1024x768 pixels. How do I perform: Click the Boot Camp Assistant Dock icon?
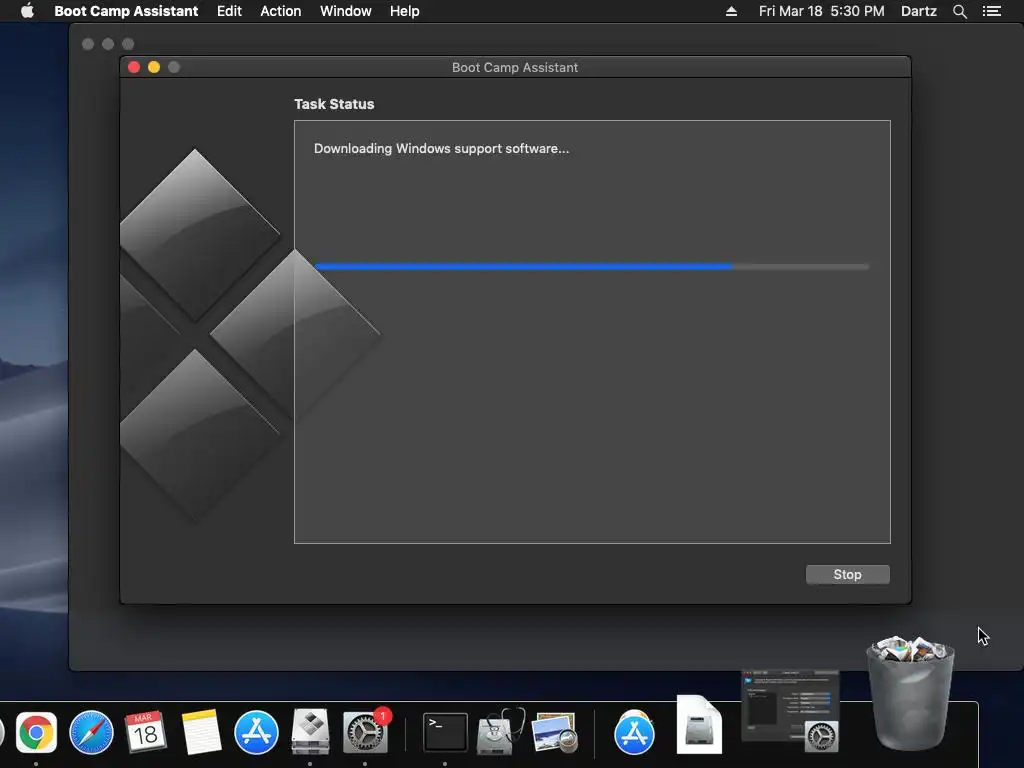310,732
